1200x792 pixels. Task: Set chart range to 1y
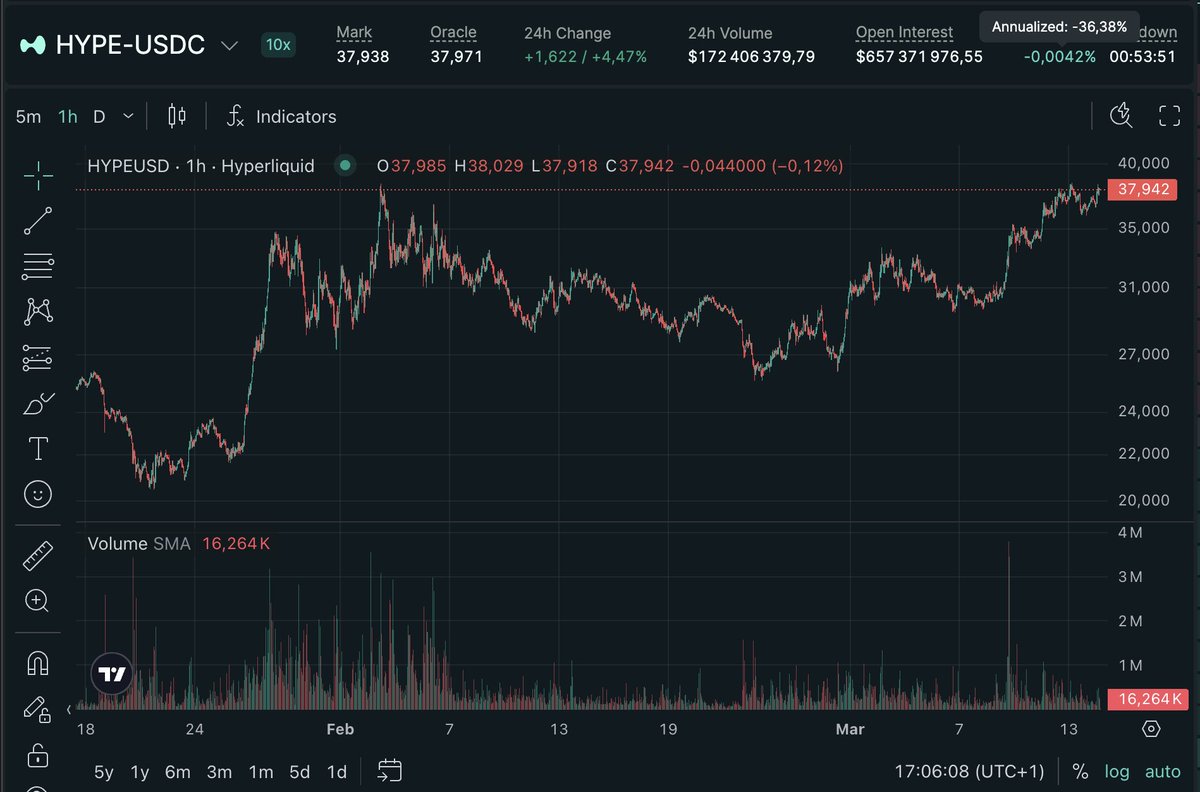coord(140,771)
